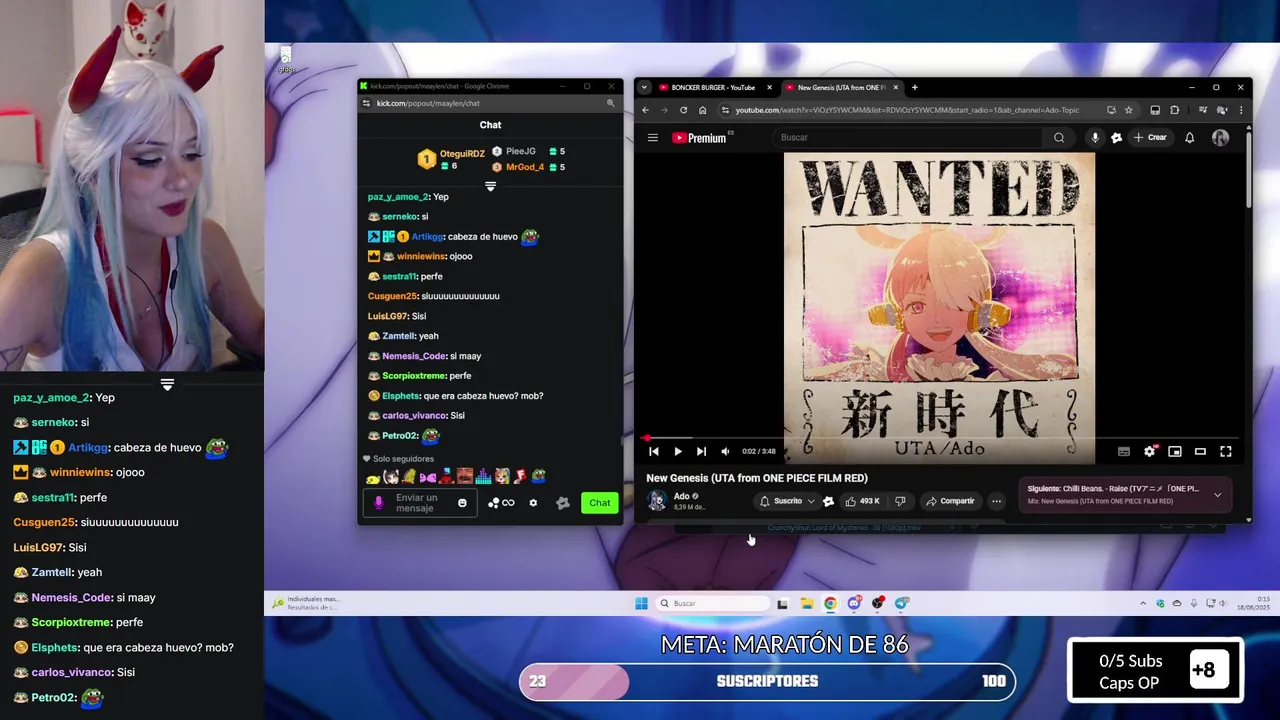Collapse the Kick chat leaderboard expander
The image size is (1280, 720).
(x=490, y=187)
